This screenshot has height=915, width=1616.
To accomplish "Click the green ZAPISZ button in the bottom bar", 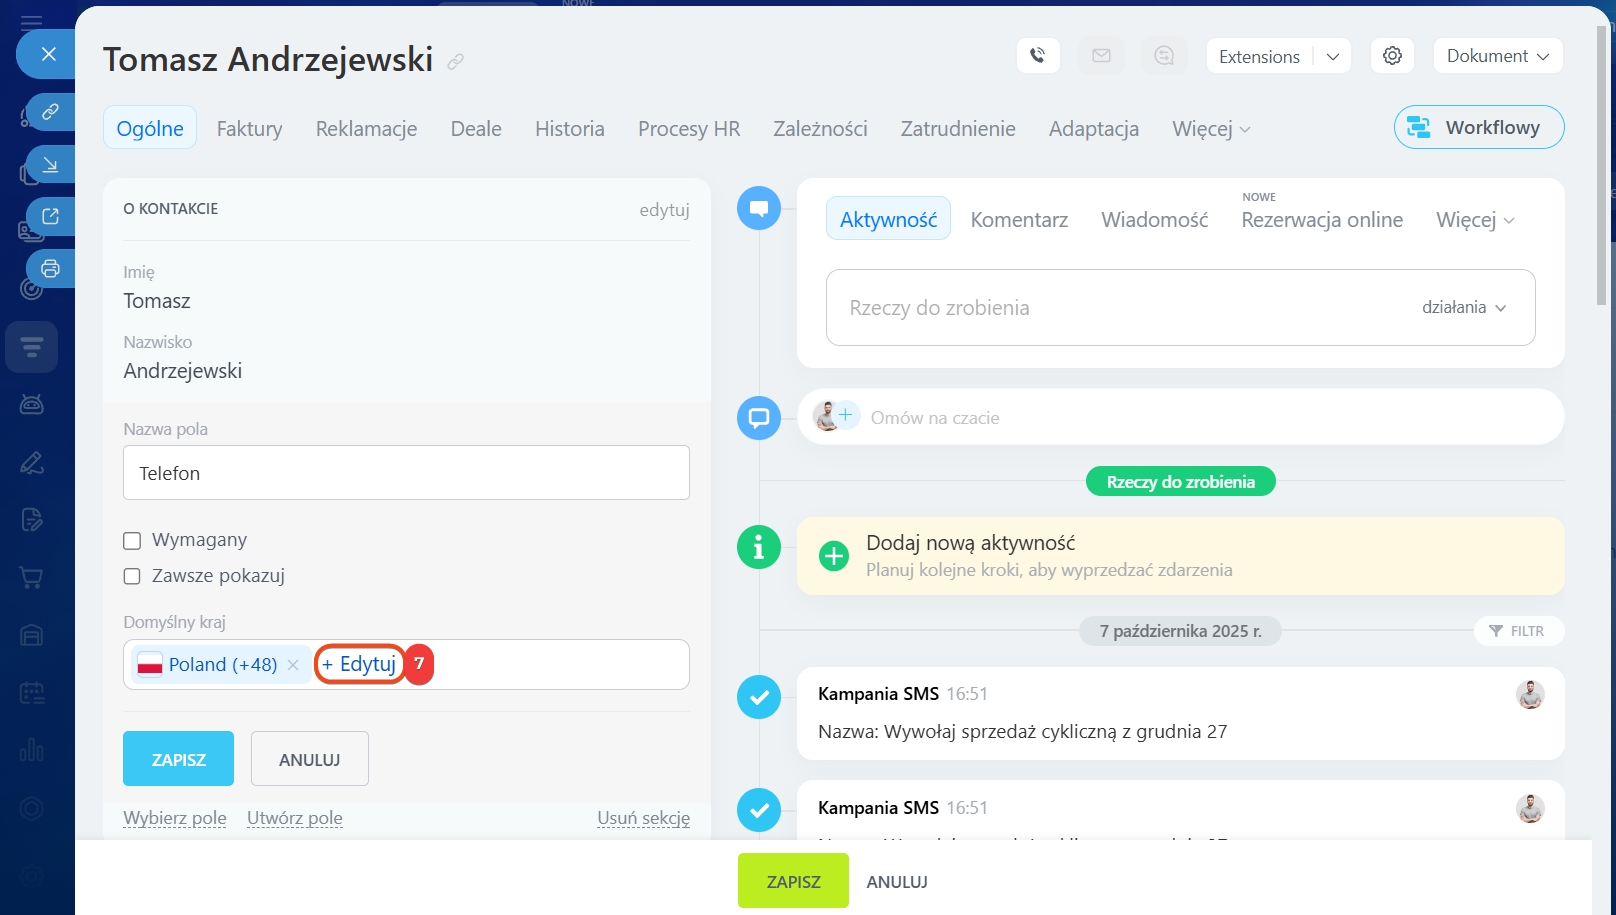I will [x=793, y=881].
